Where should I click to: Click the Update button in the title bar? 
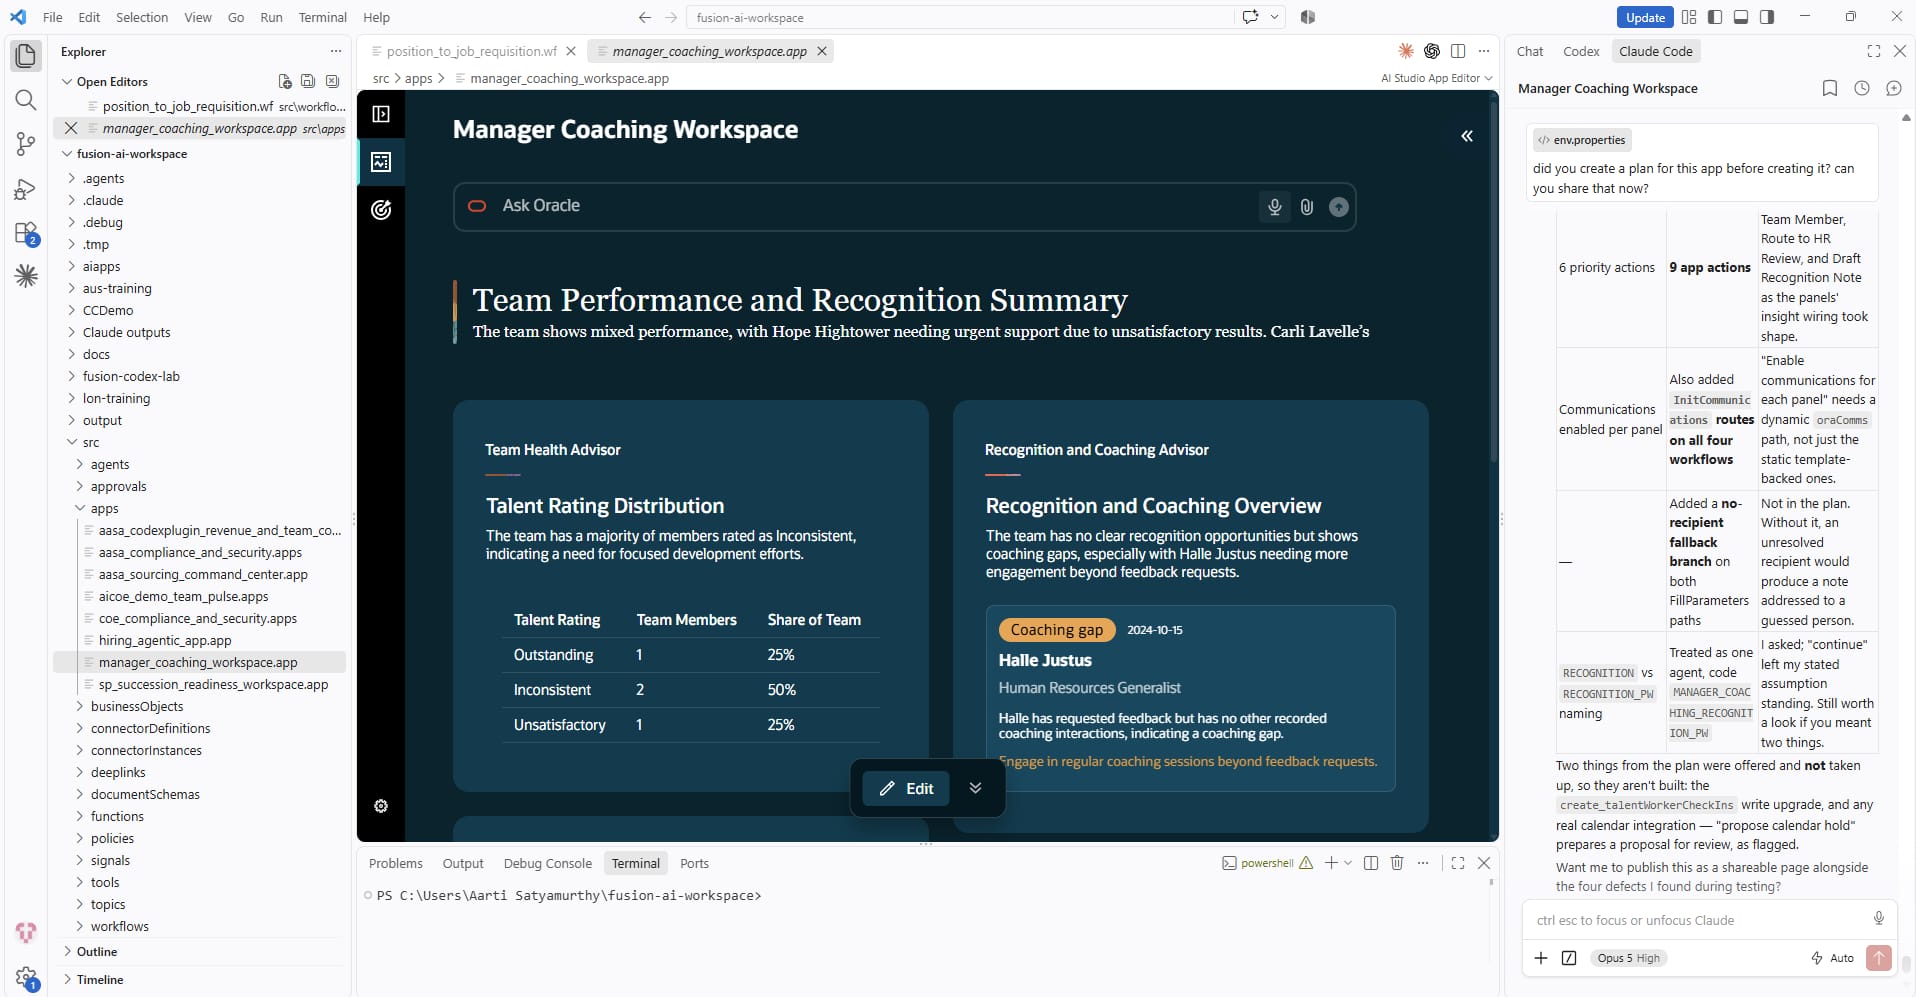[x=1645, y=17]
